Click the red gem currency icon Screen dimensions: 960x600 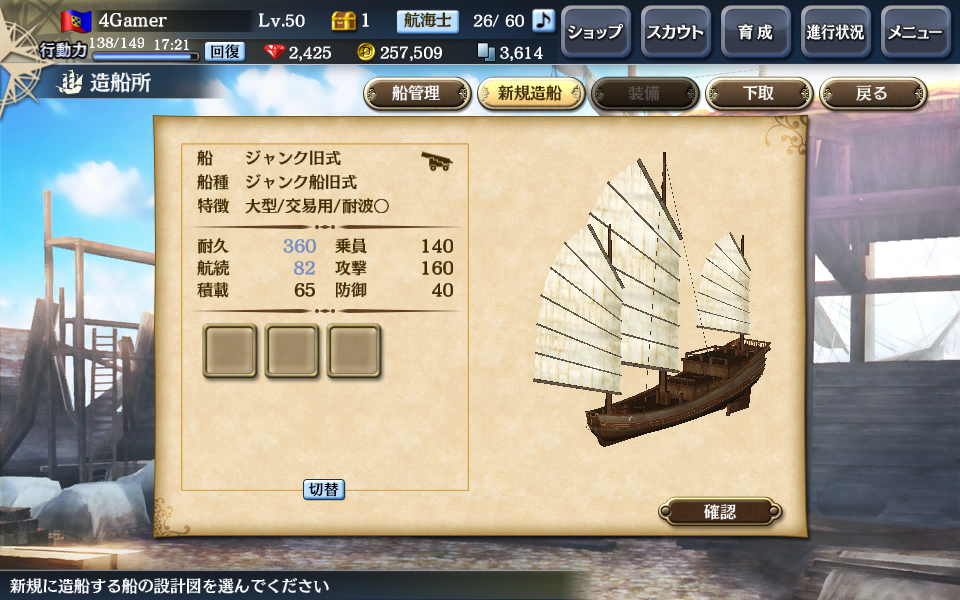[x=274, y=52]
